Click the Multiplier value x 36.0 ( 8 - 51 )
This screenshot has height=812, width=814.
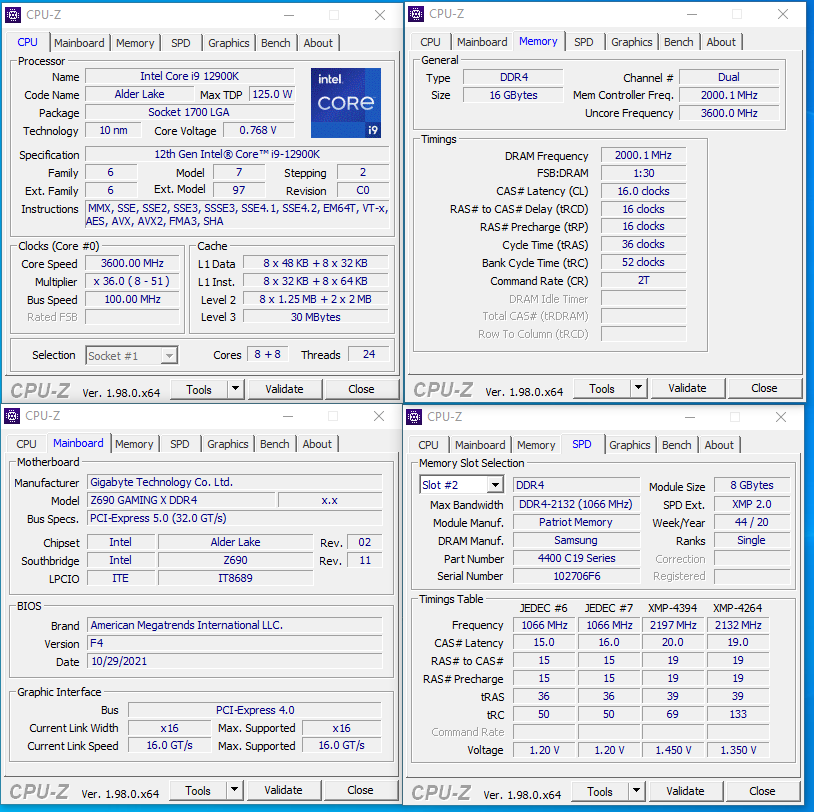tap(132, 281)
